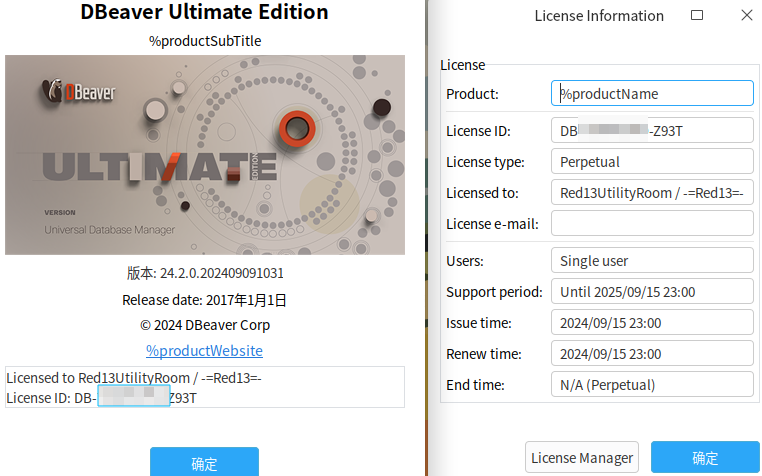Click the Product name field

652,93
